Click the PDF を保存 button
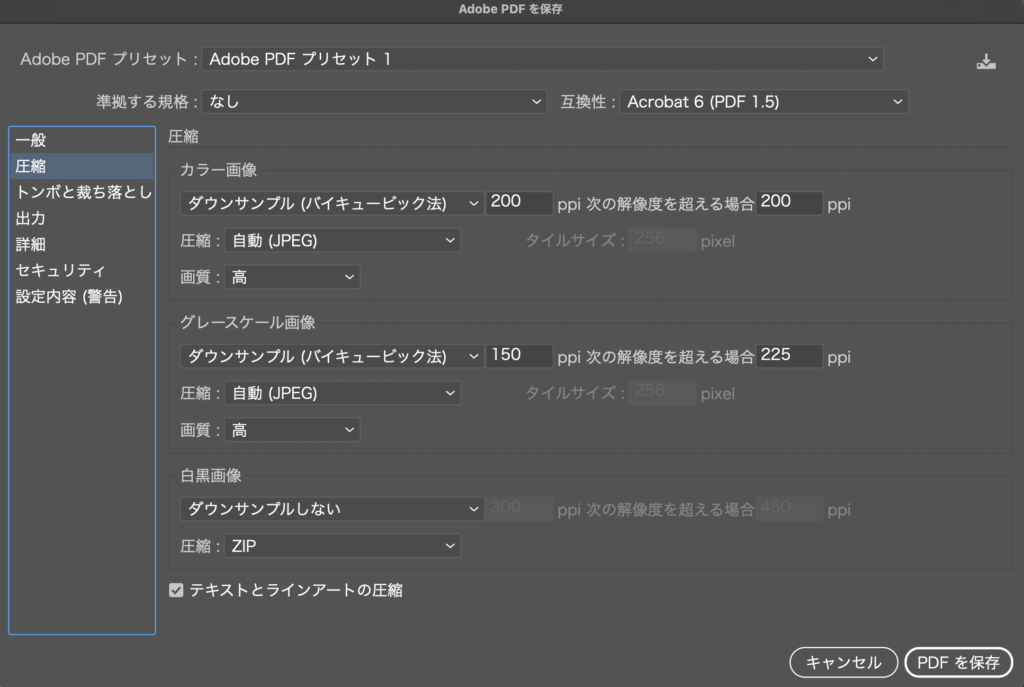The height and width of the screenshot is (687, 1024). pyautogui.click(x=958, y=662)
